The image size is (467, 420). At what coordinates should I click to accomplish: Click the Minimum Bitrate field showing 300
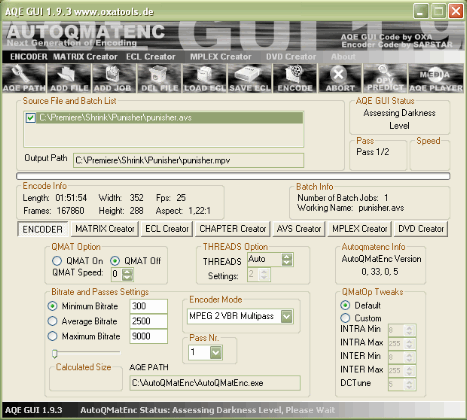pos(148,306)
